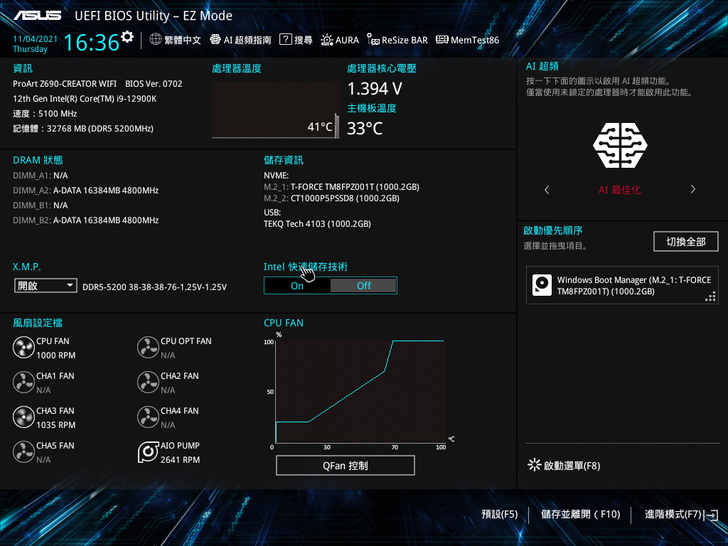Turn On Intel 快速儲存技術
The width and height of the screenshot is (728, 546).
click(297, 286)
